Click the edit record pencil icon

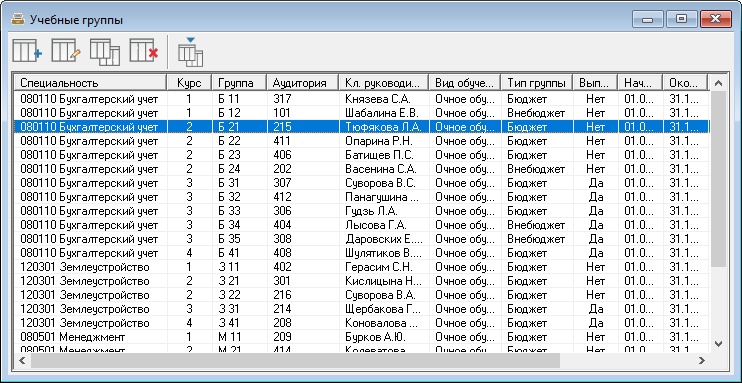click(66, 51)
